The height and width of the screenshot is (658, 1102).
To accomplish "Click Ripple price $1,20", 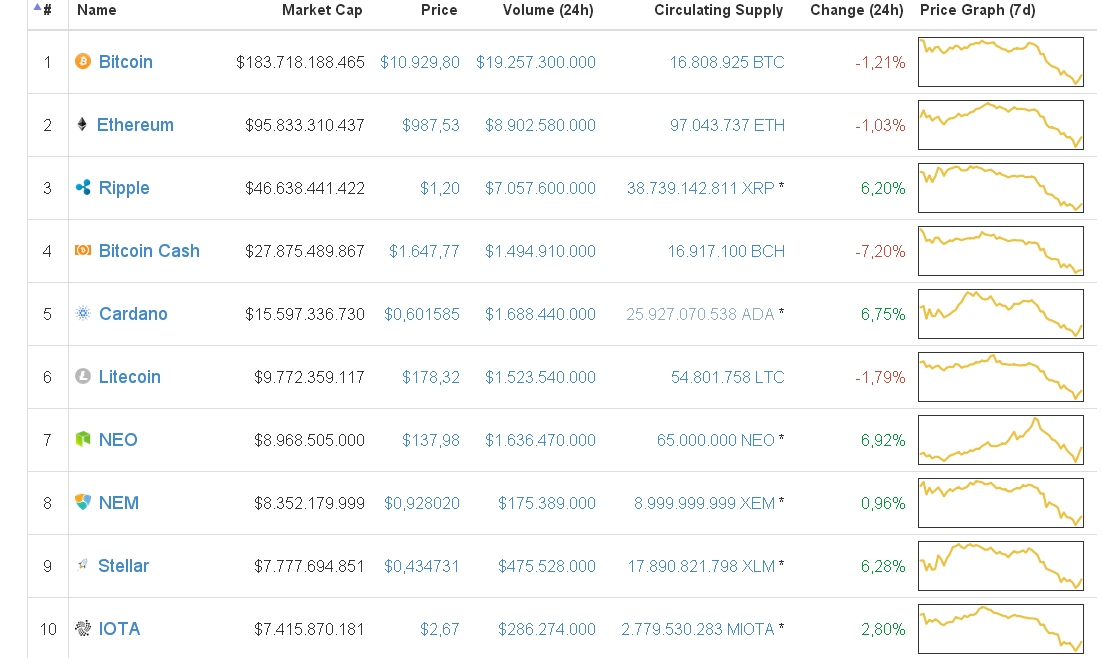I will [439, 188].
